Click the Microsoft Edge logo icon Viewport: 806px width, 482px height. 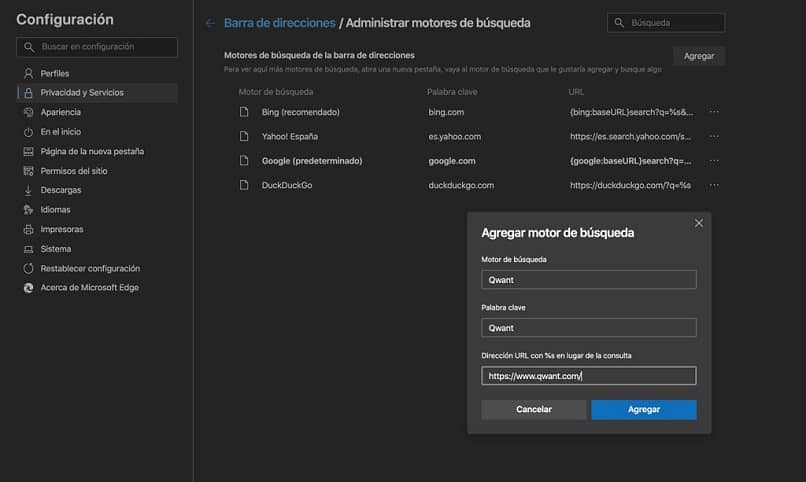[x=28, y=288]
